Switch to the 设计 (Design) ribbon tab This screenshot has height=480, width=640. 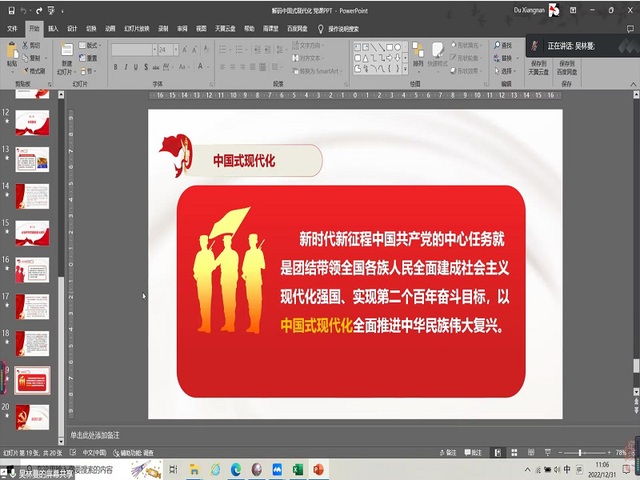(72, 29)
